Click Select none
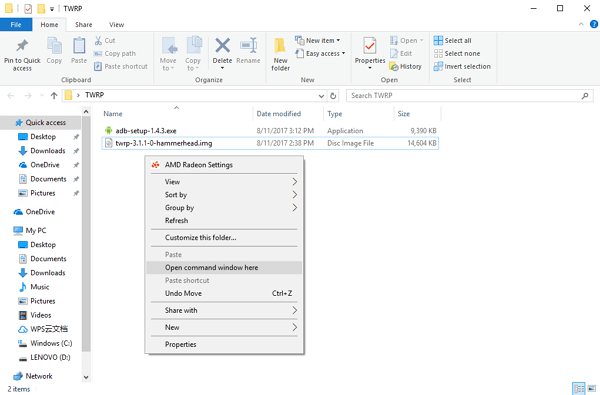The image size is (600, 395). pyautogui.click(x=457, y=54)
